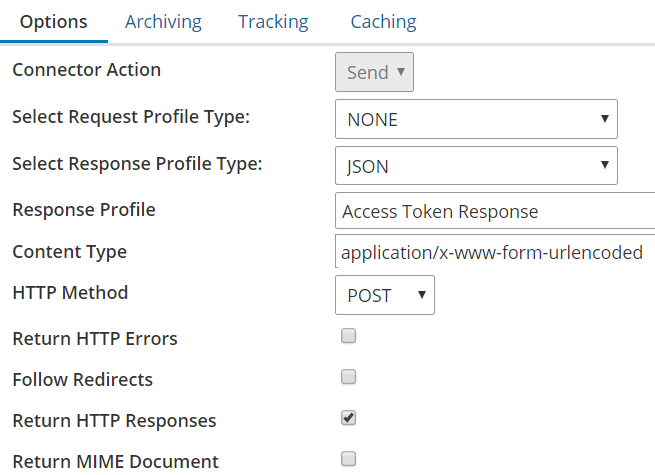Open the Connector Action Send dropdown
The width and height of the screenshot is (655, 475).
point(374,72)
